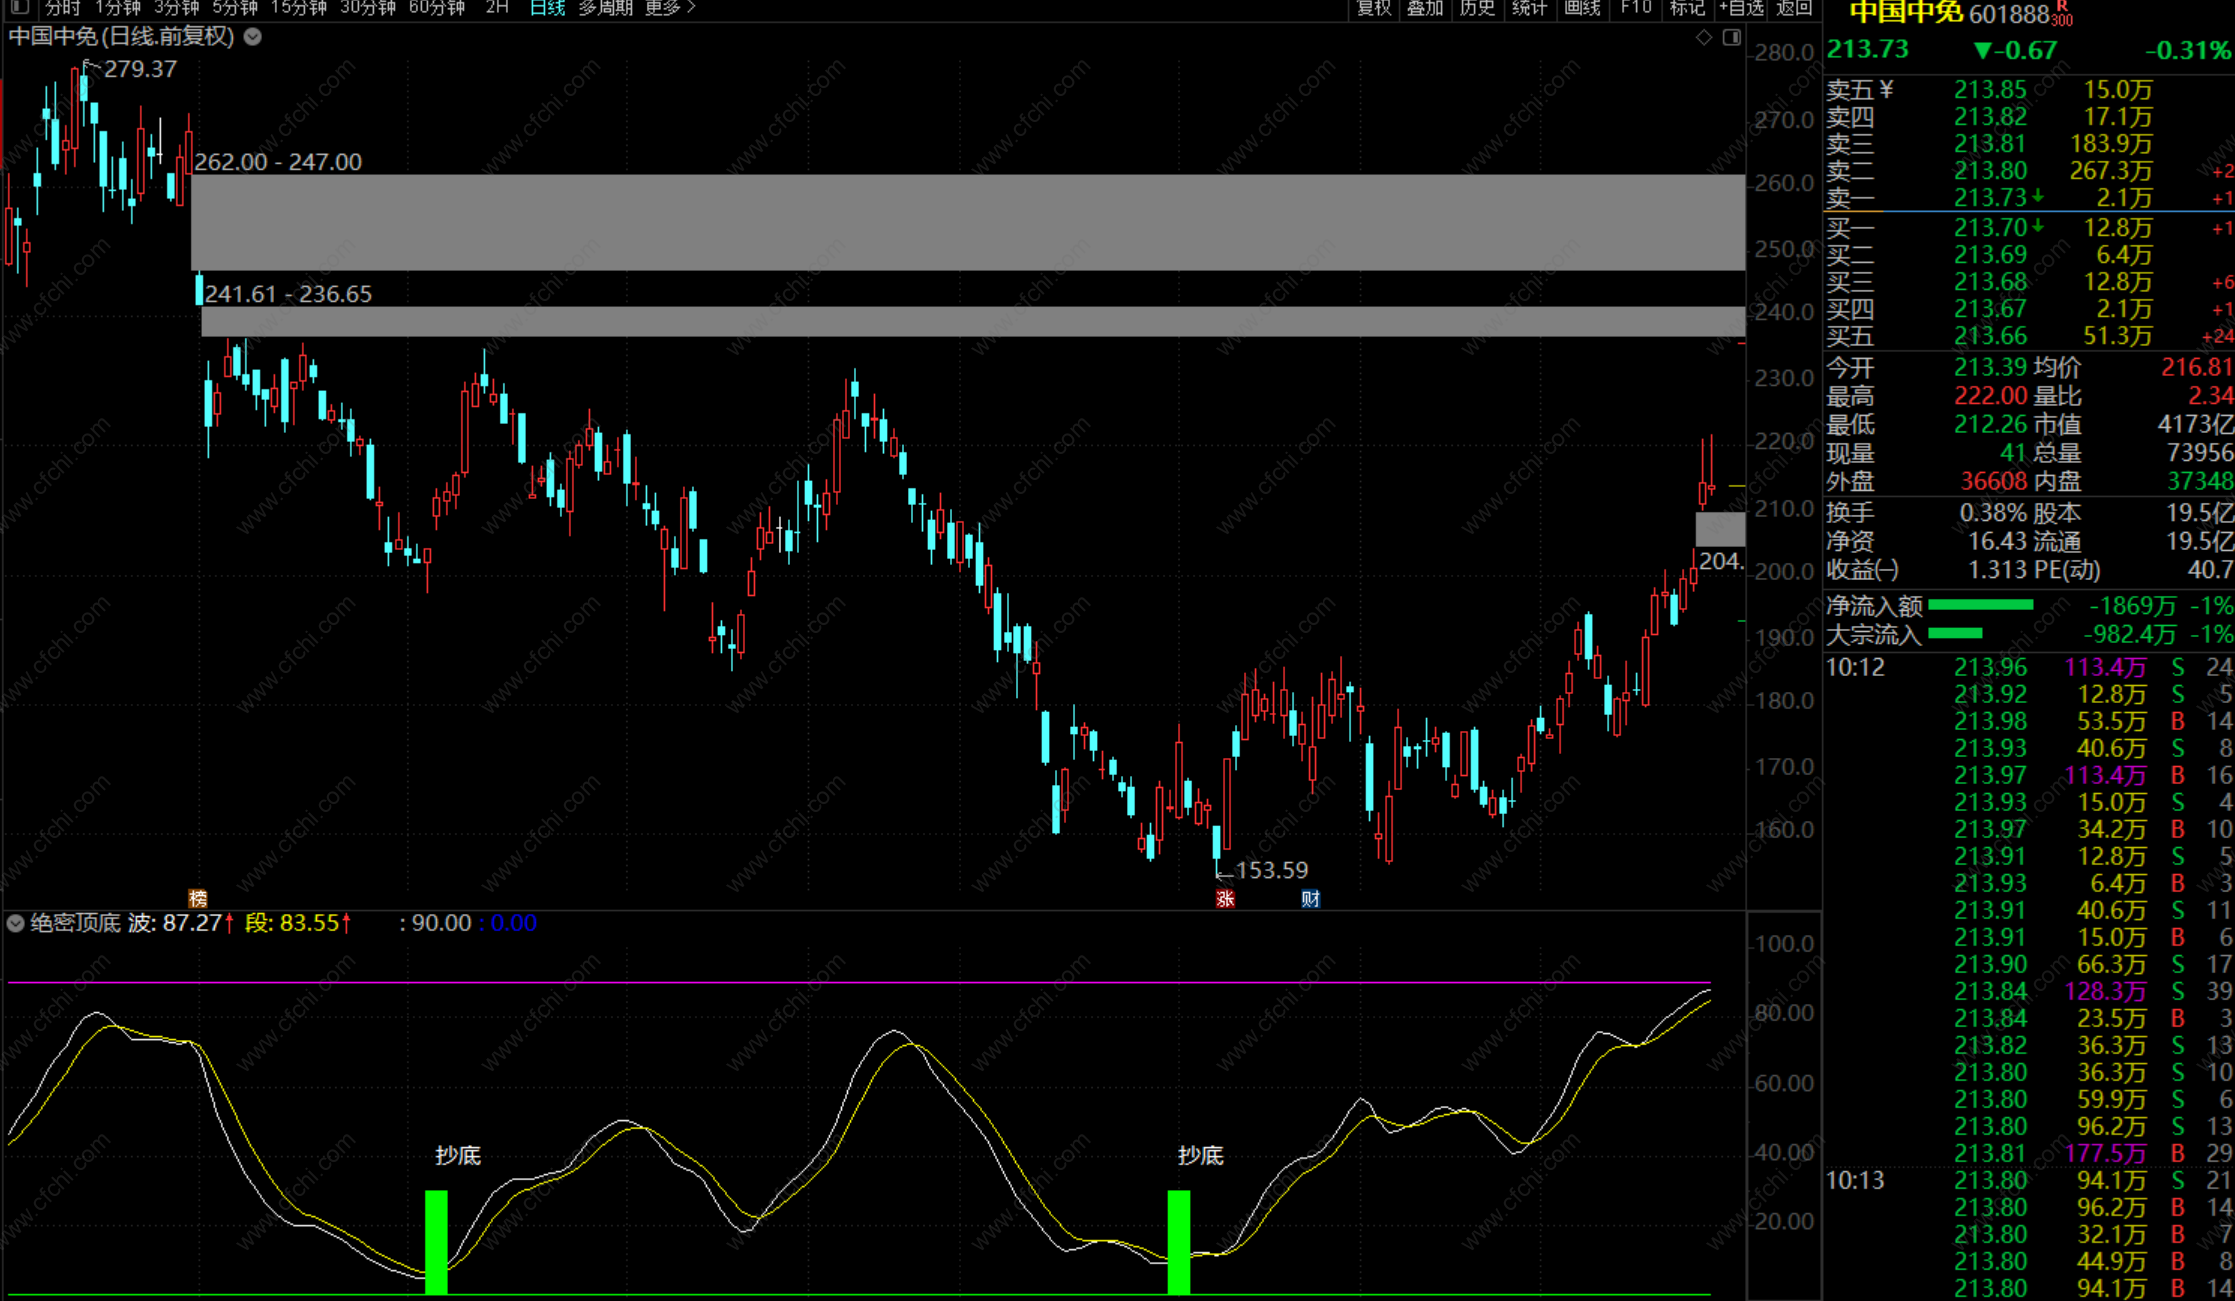Click the 画线 drawing tool button
The width and height of the screenshot is (2235, 1301).
(x=1582, y=8)
